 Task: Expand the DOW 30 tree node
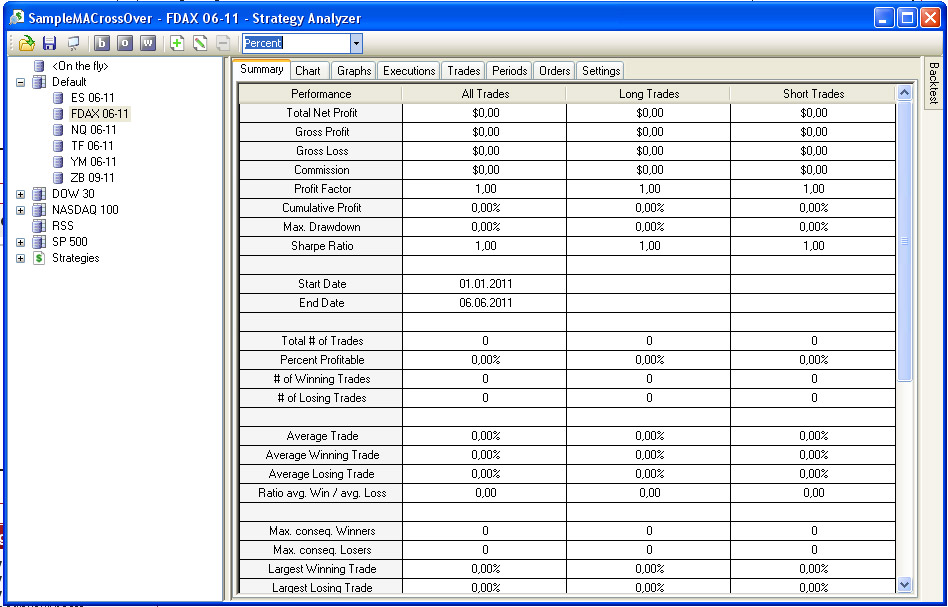21,194
